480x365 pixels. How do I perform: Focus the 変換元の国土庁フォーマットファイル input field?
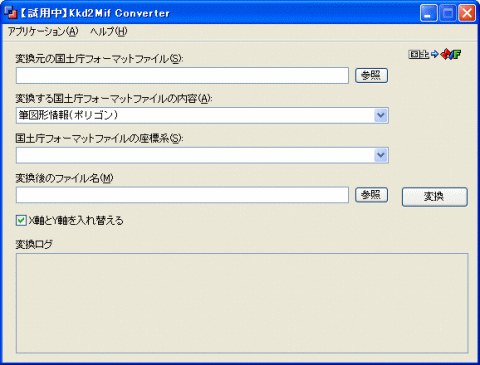point(182,75)
